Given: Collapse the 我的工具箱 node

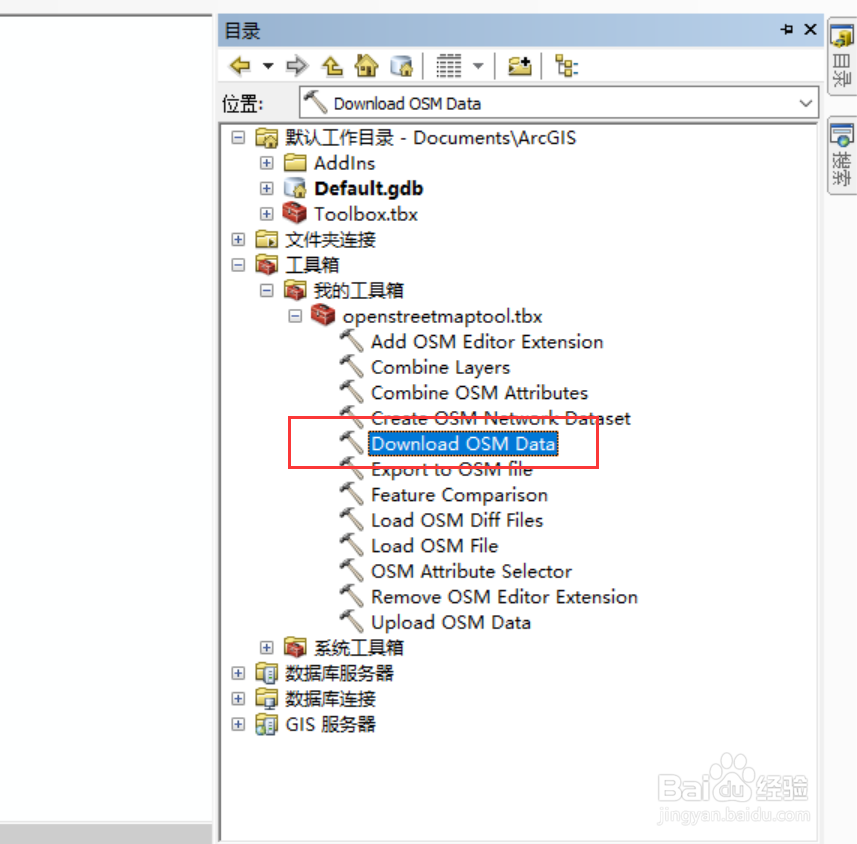Looking at the screenshot, I should coord(266,290).
